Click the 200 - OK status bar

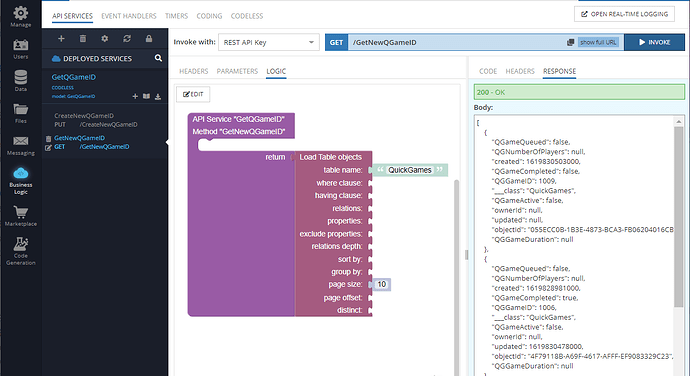coord(579,92)
